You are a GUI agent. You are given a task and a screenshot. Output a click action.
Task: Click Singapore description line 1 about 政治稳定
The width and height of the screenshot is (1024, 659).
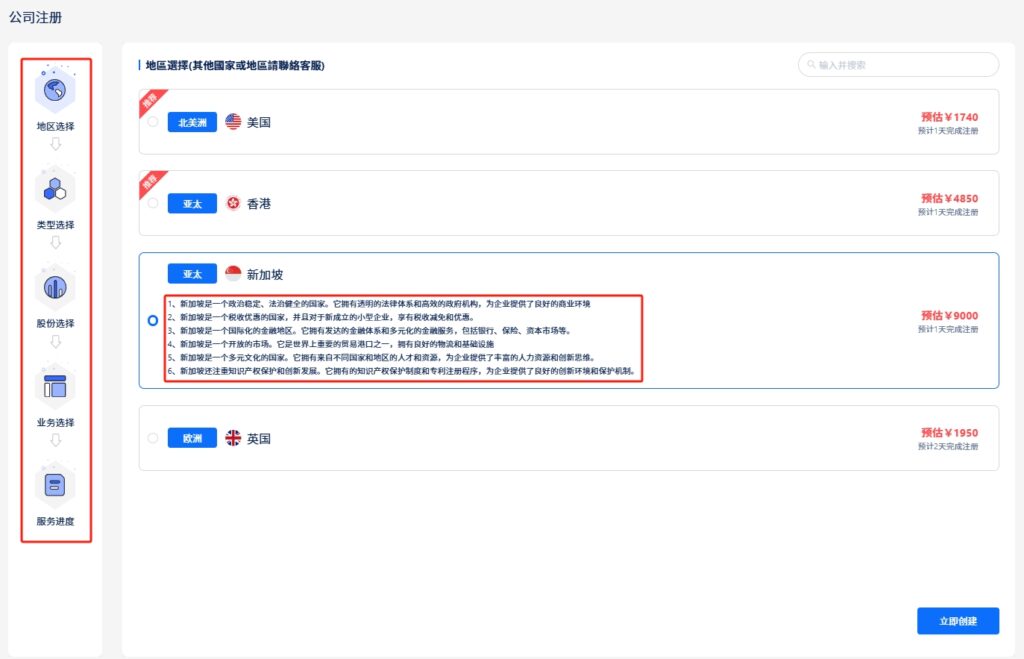(379, 304)
